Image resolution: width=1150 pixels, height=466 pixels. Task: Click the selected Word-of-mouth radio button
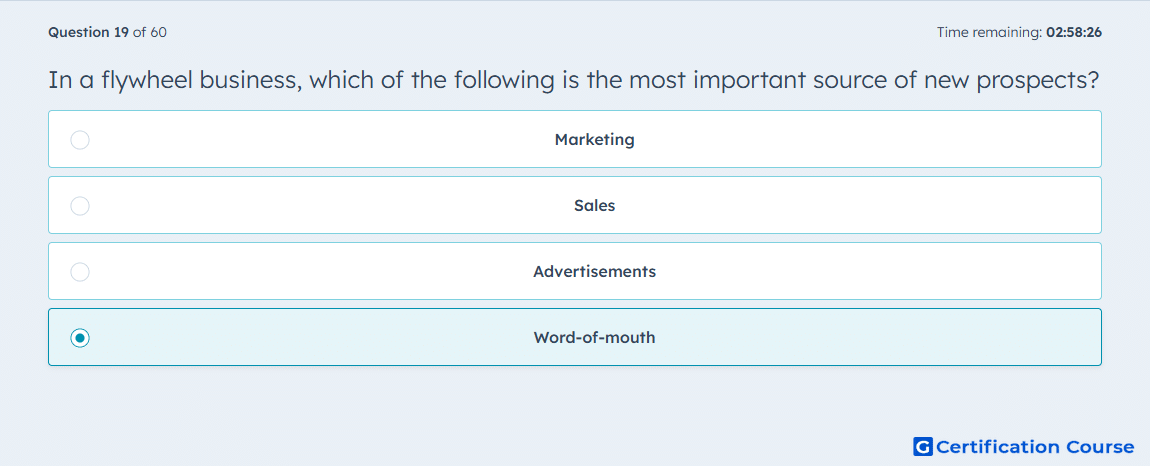[x=80, y=338]
